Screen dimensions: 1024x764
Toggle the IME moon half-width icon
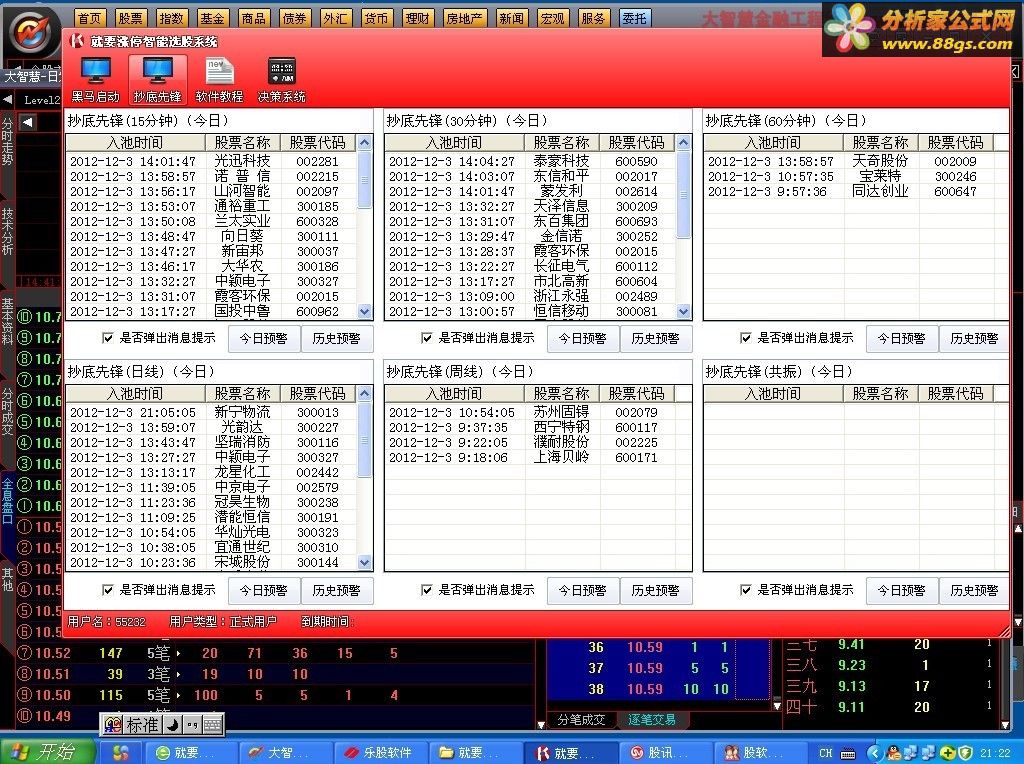pos(173,724)
